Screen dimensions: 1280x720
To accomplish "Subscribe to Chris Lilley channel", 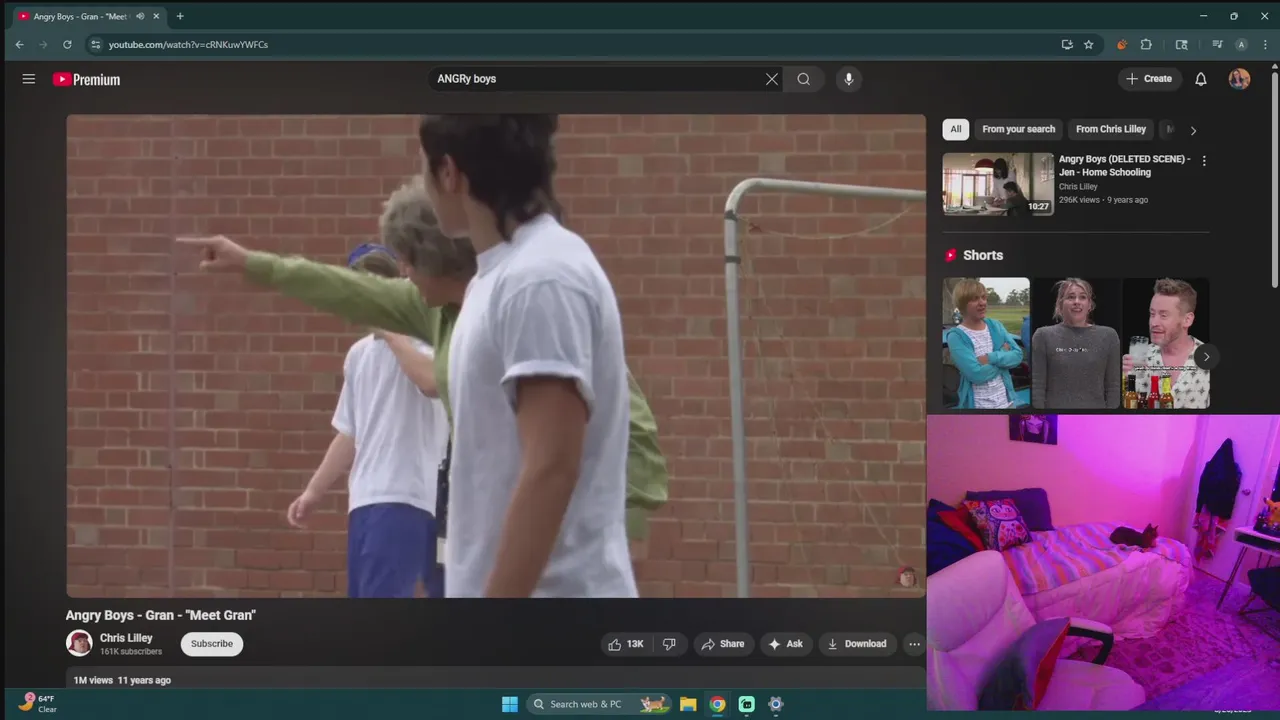I will point(212,644).
